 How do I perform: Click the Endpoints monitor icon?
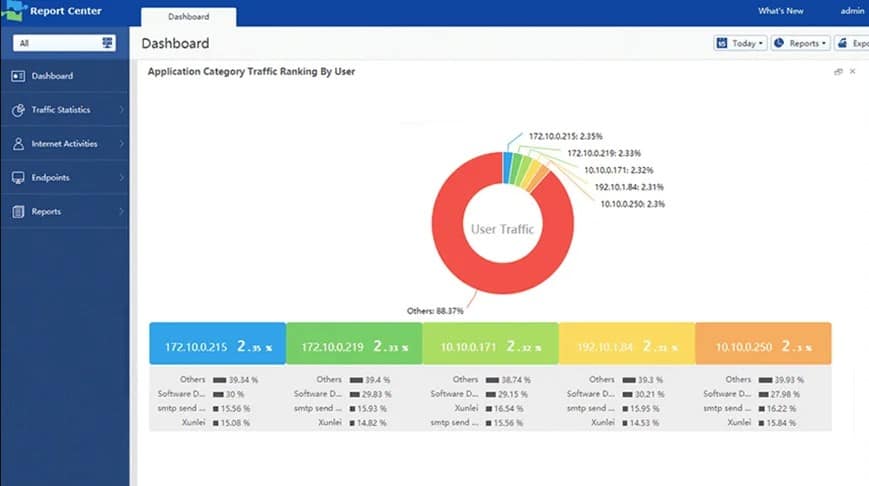pyautogui.click(x=18, y=178)
